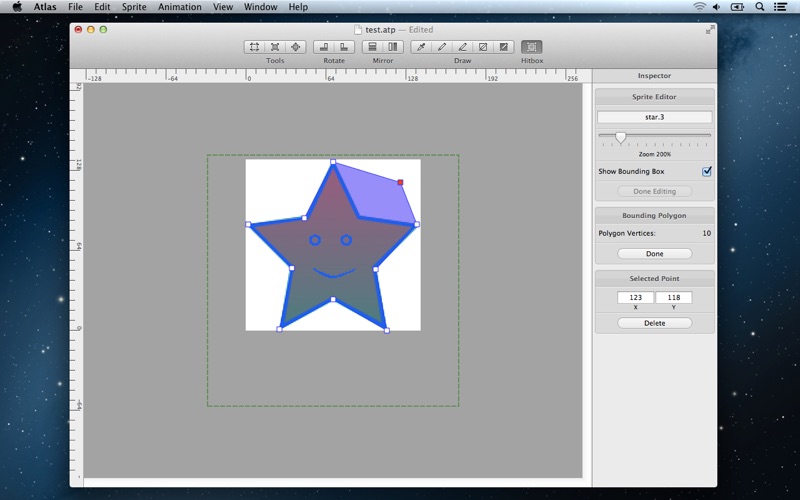The height and width of the screenshot is (500, 800).
Task: Click the sprite name field star.3
Action: 655,117
